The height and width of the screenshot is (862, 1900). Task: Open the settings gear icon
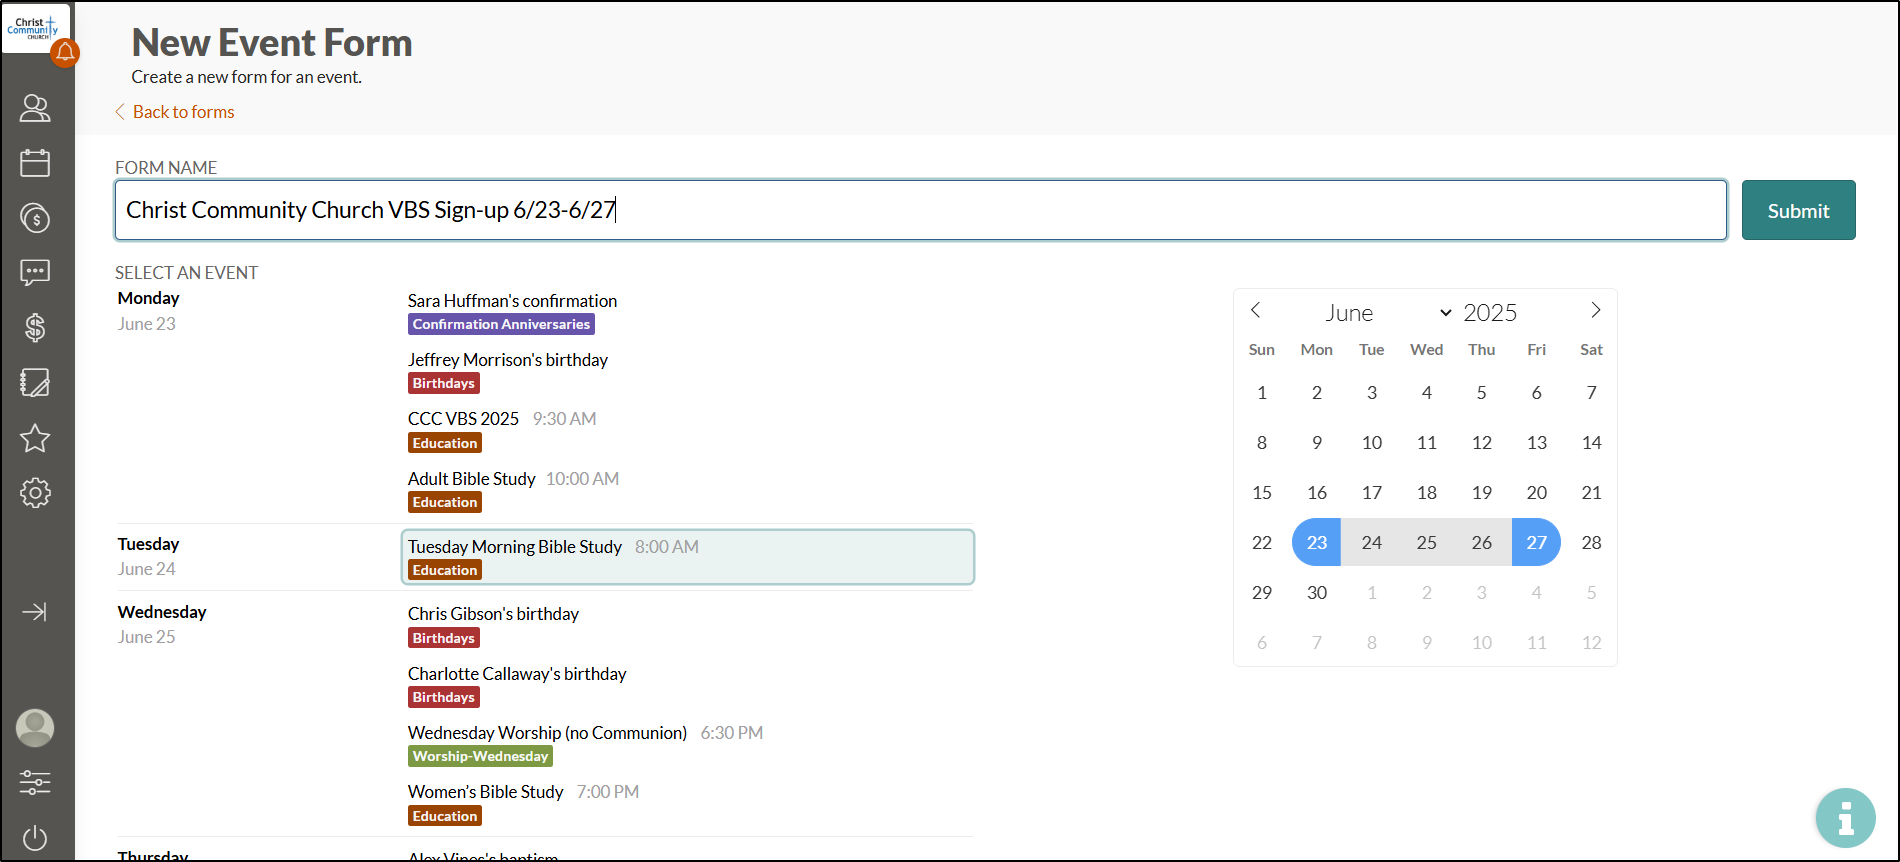coord(35,493)
